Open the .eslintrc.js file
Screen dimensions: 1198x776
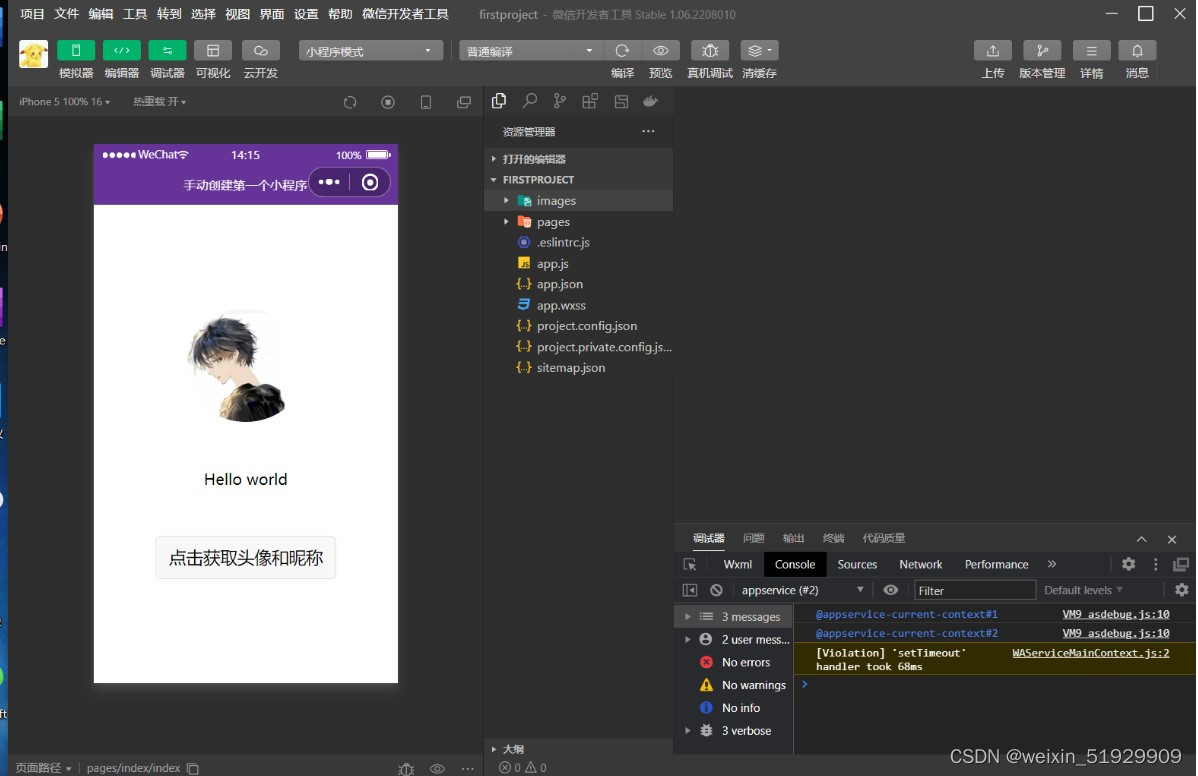pyautogui.click(x=578, y=242)
